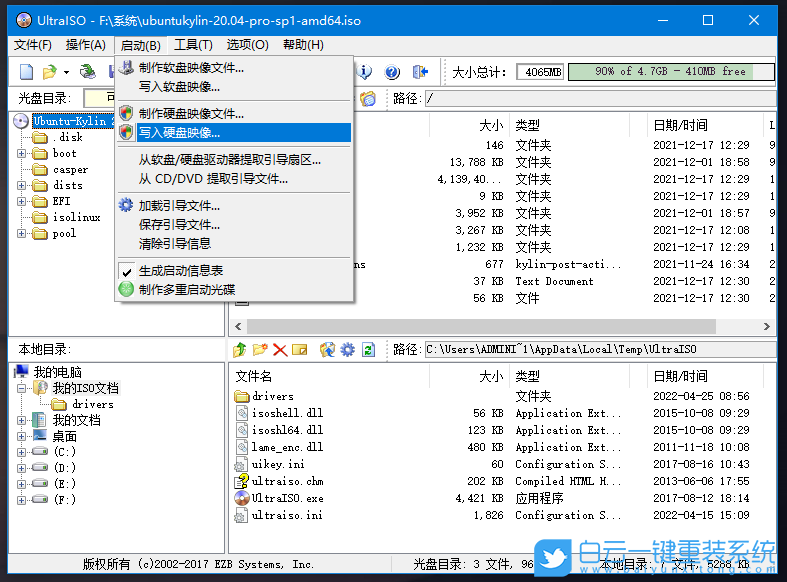
Task: Click the 我的电脑 computer icon
Action: tap(22, 371)
